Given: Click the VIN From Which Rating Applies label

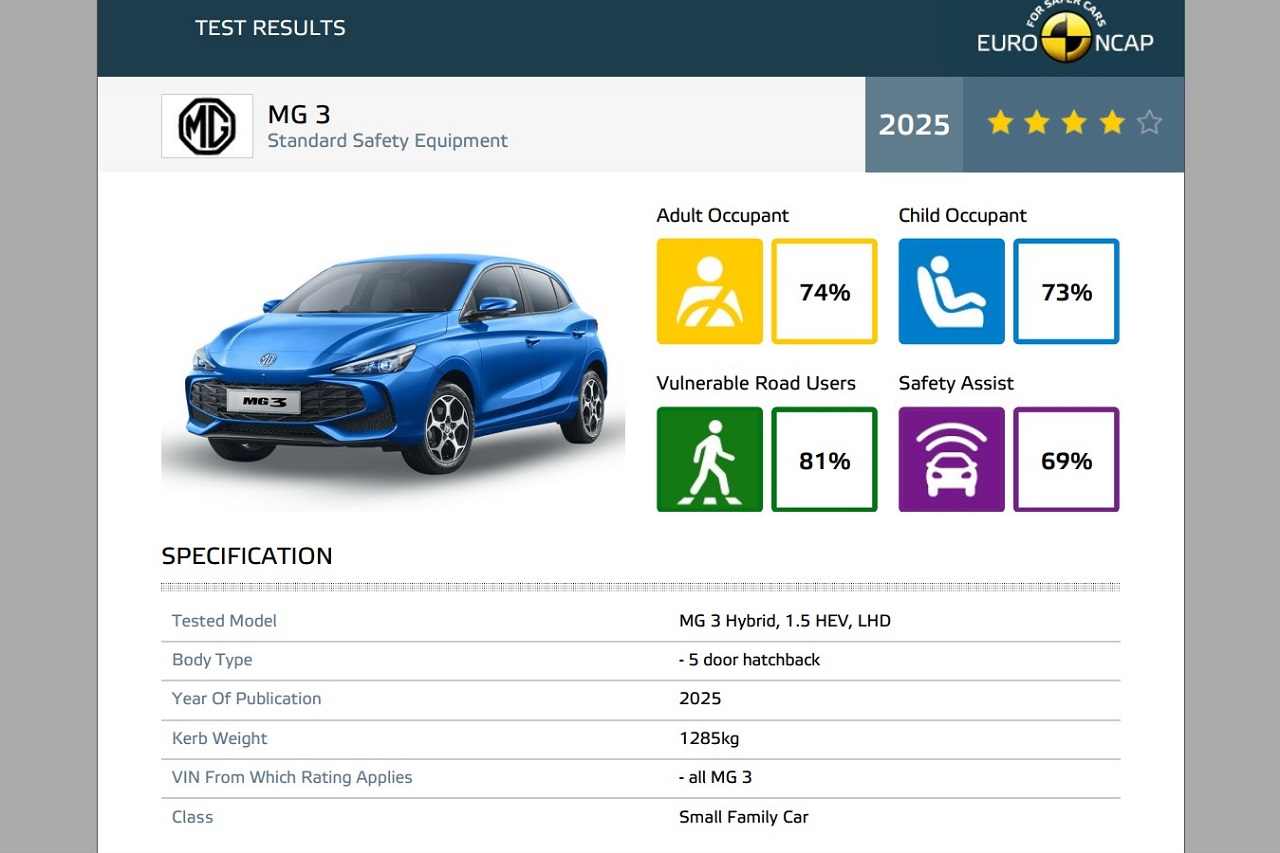Looking at the screenshot, I should click(292, 777).
